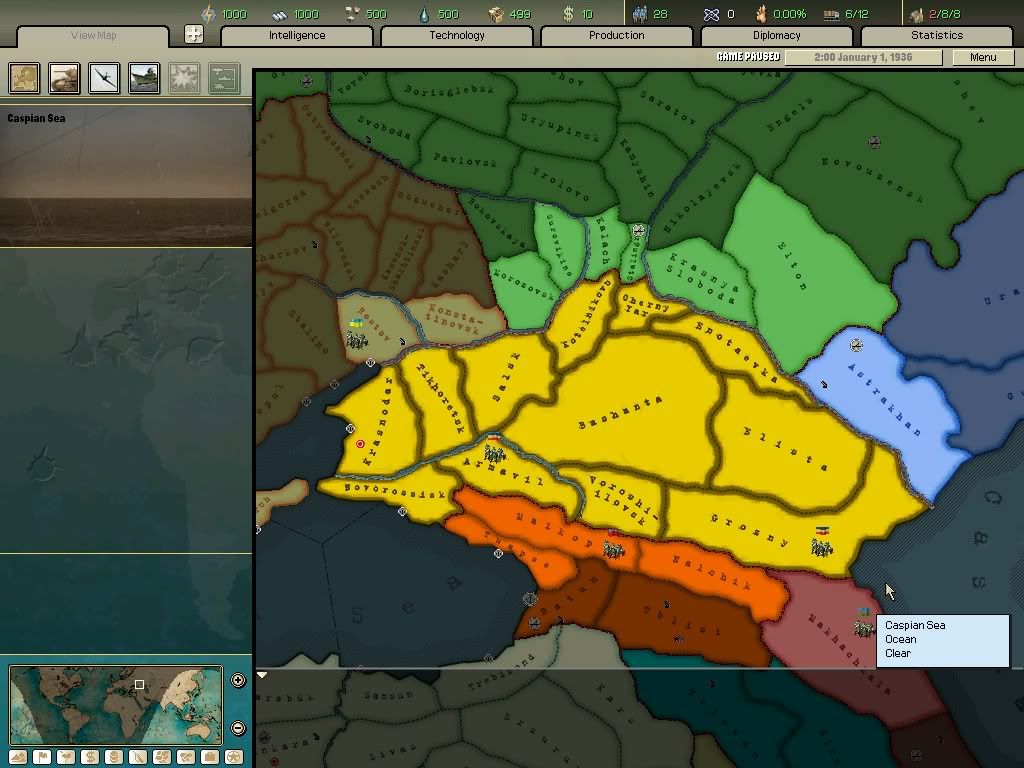Click the Caspian Sea title in left panel
Viewport: 1024px width, 768px height.
tap(37, 118)
